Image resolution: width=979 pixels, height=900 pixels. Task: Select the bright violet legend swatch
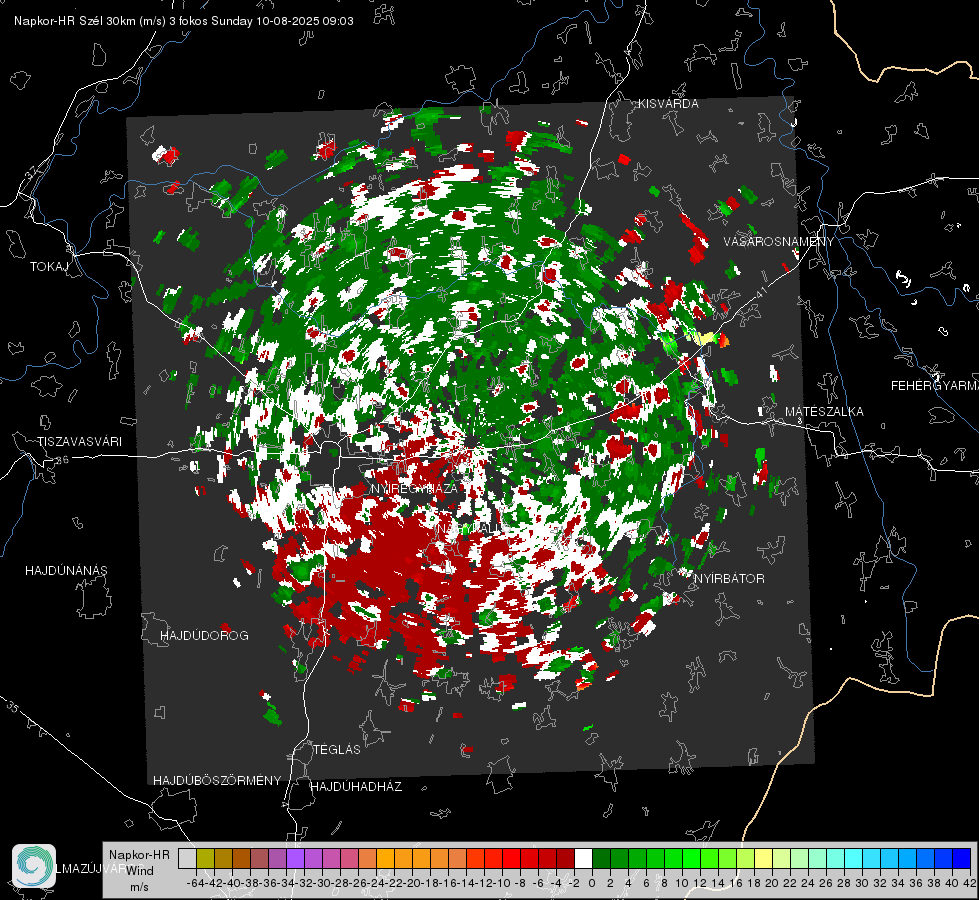click(295, 858)
